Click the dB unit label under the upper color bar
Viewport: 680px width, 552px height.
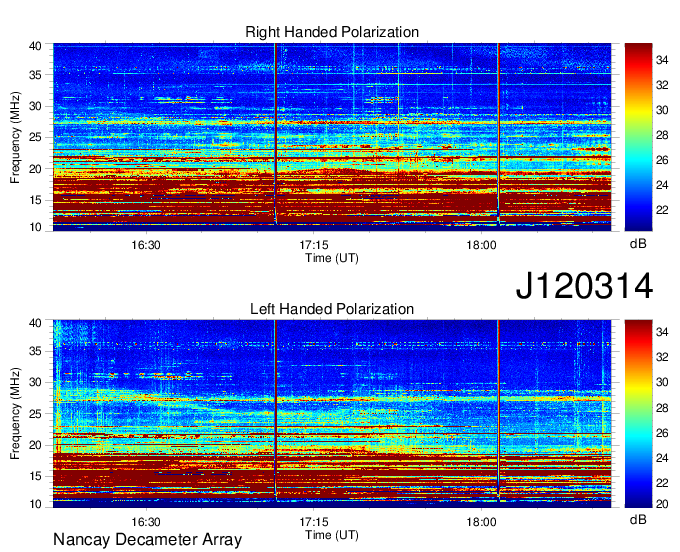638,244
